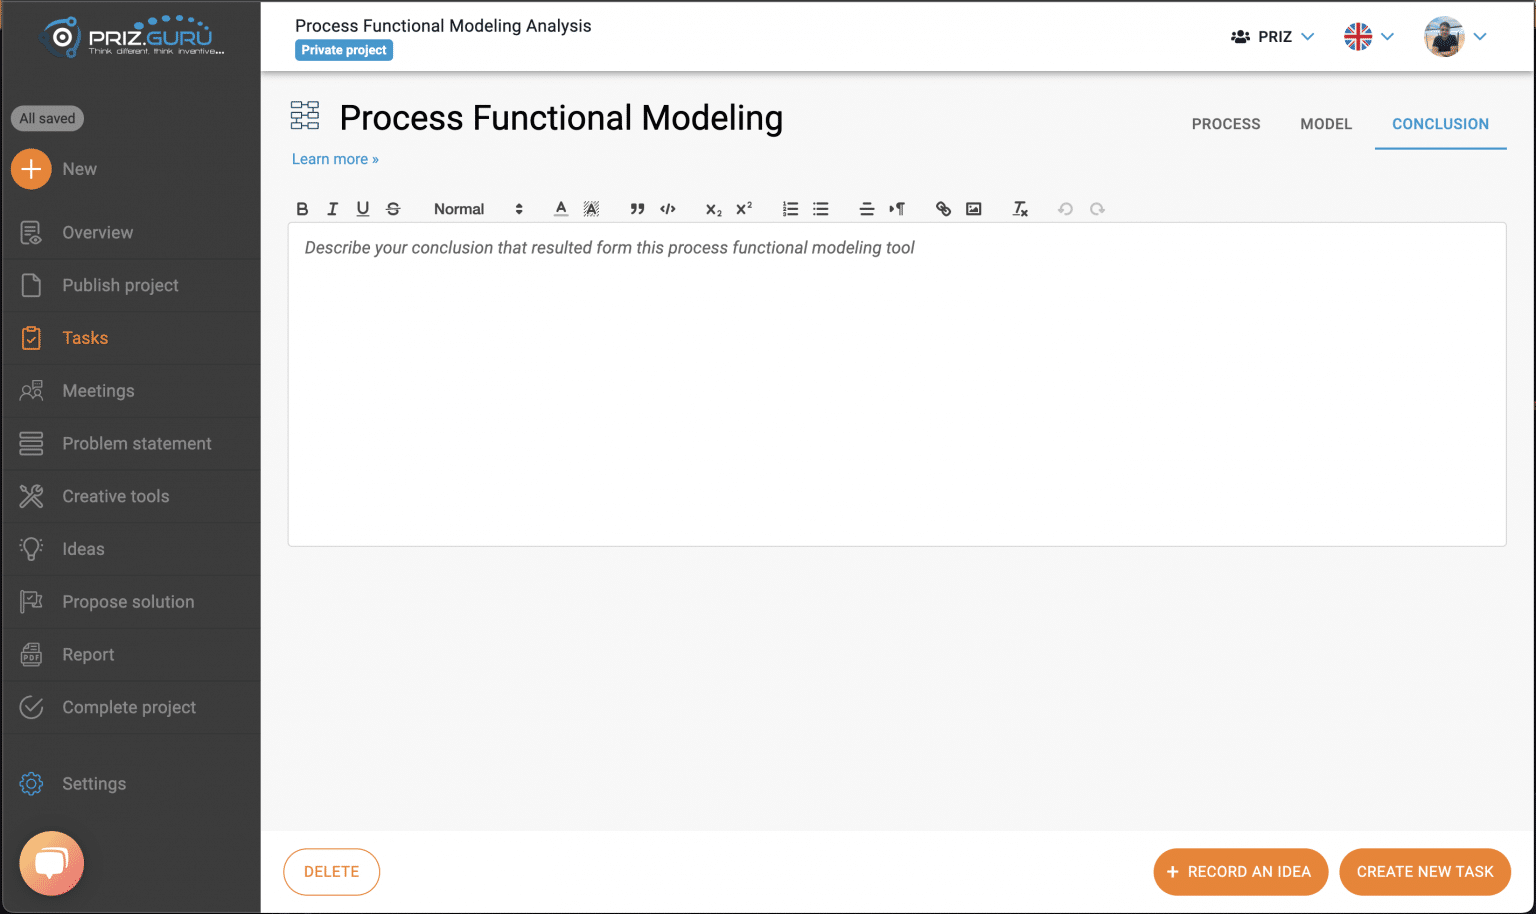Toggle italic formatting in the editor toolbar
Viewport: 1536px width, 914px height.
pyautogui.click(x=332, y=209)
